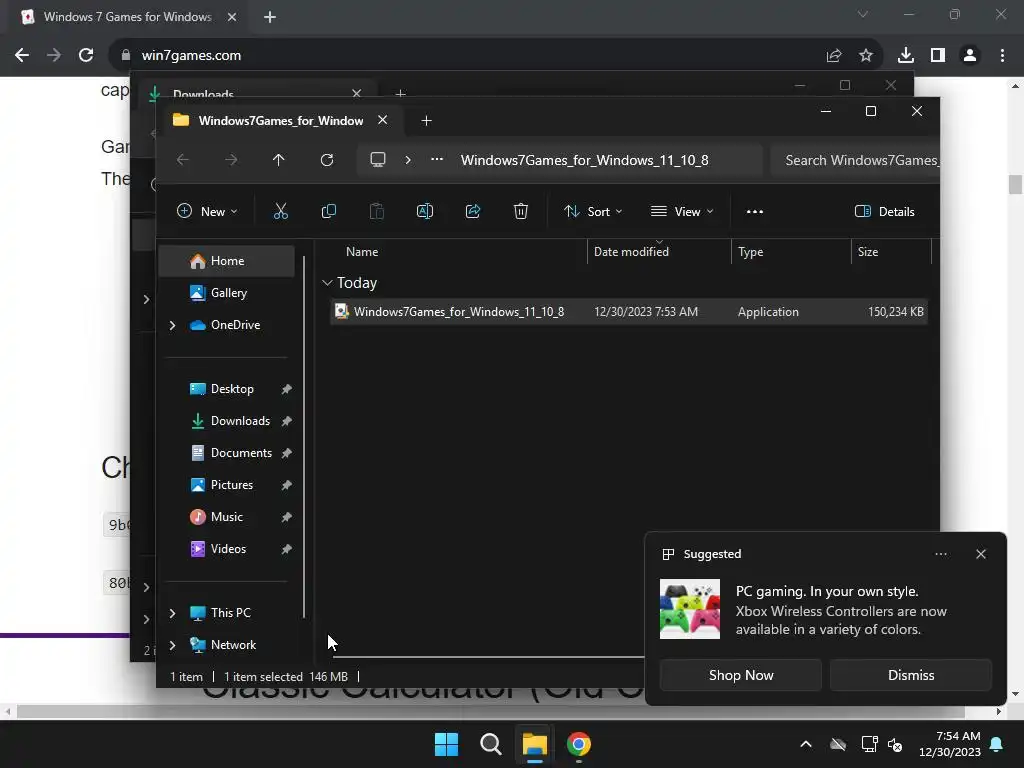Toggle the Details pane
The height and width of the screenshot is (768, 1024).
[x=884, y=211]
